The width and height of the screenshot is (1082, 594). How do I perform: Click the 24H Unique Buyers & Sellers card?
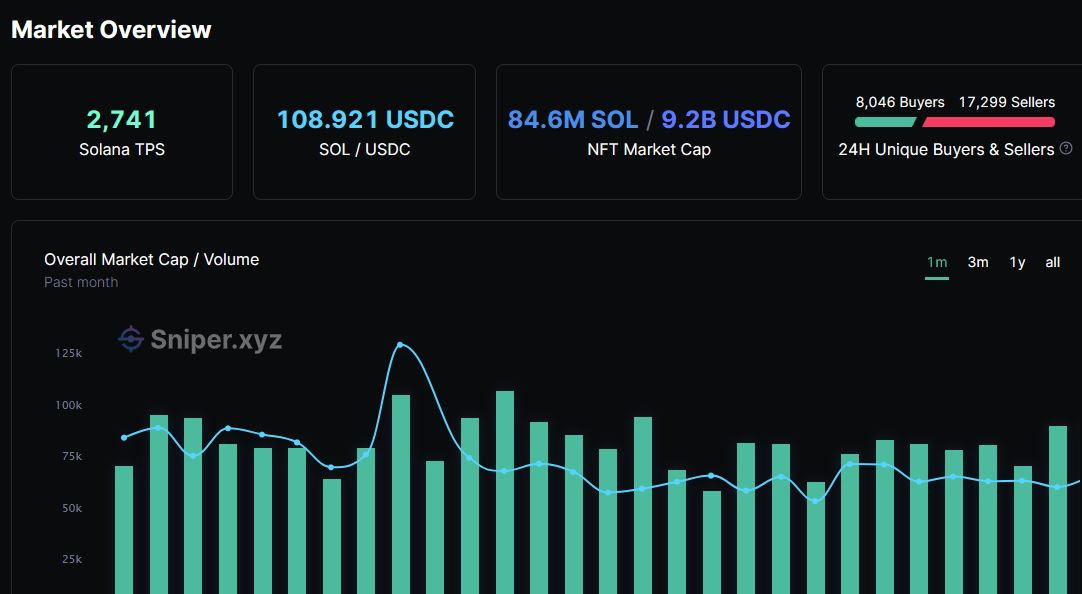point(953,131)
